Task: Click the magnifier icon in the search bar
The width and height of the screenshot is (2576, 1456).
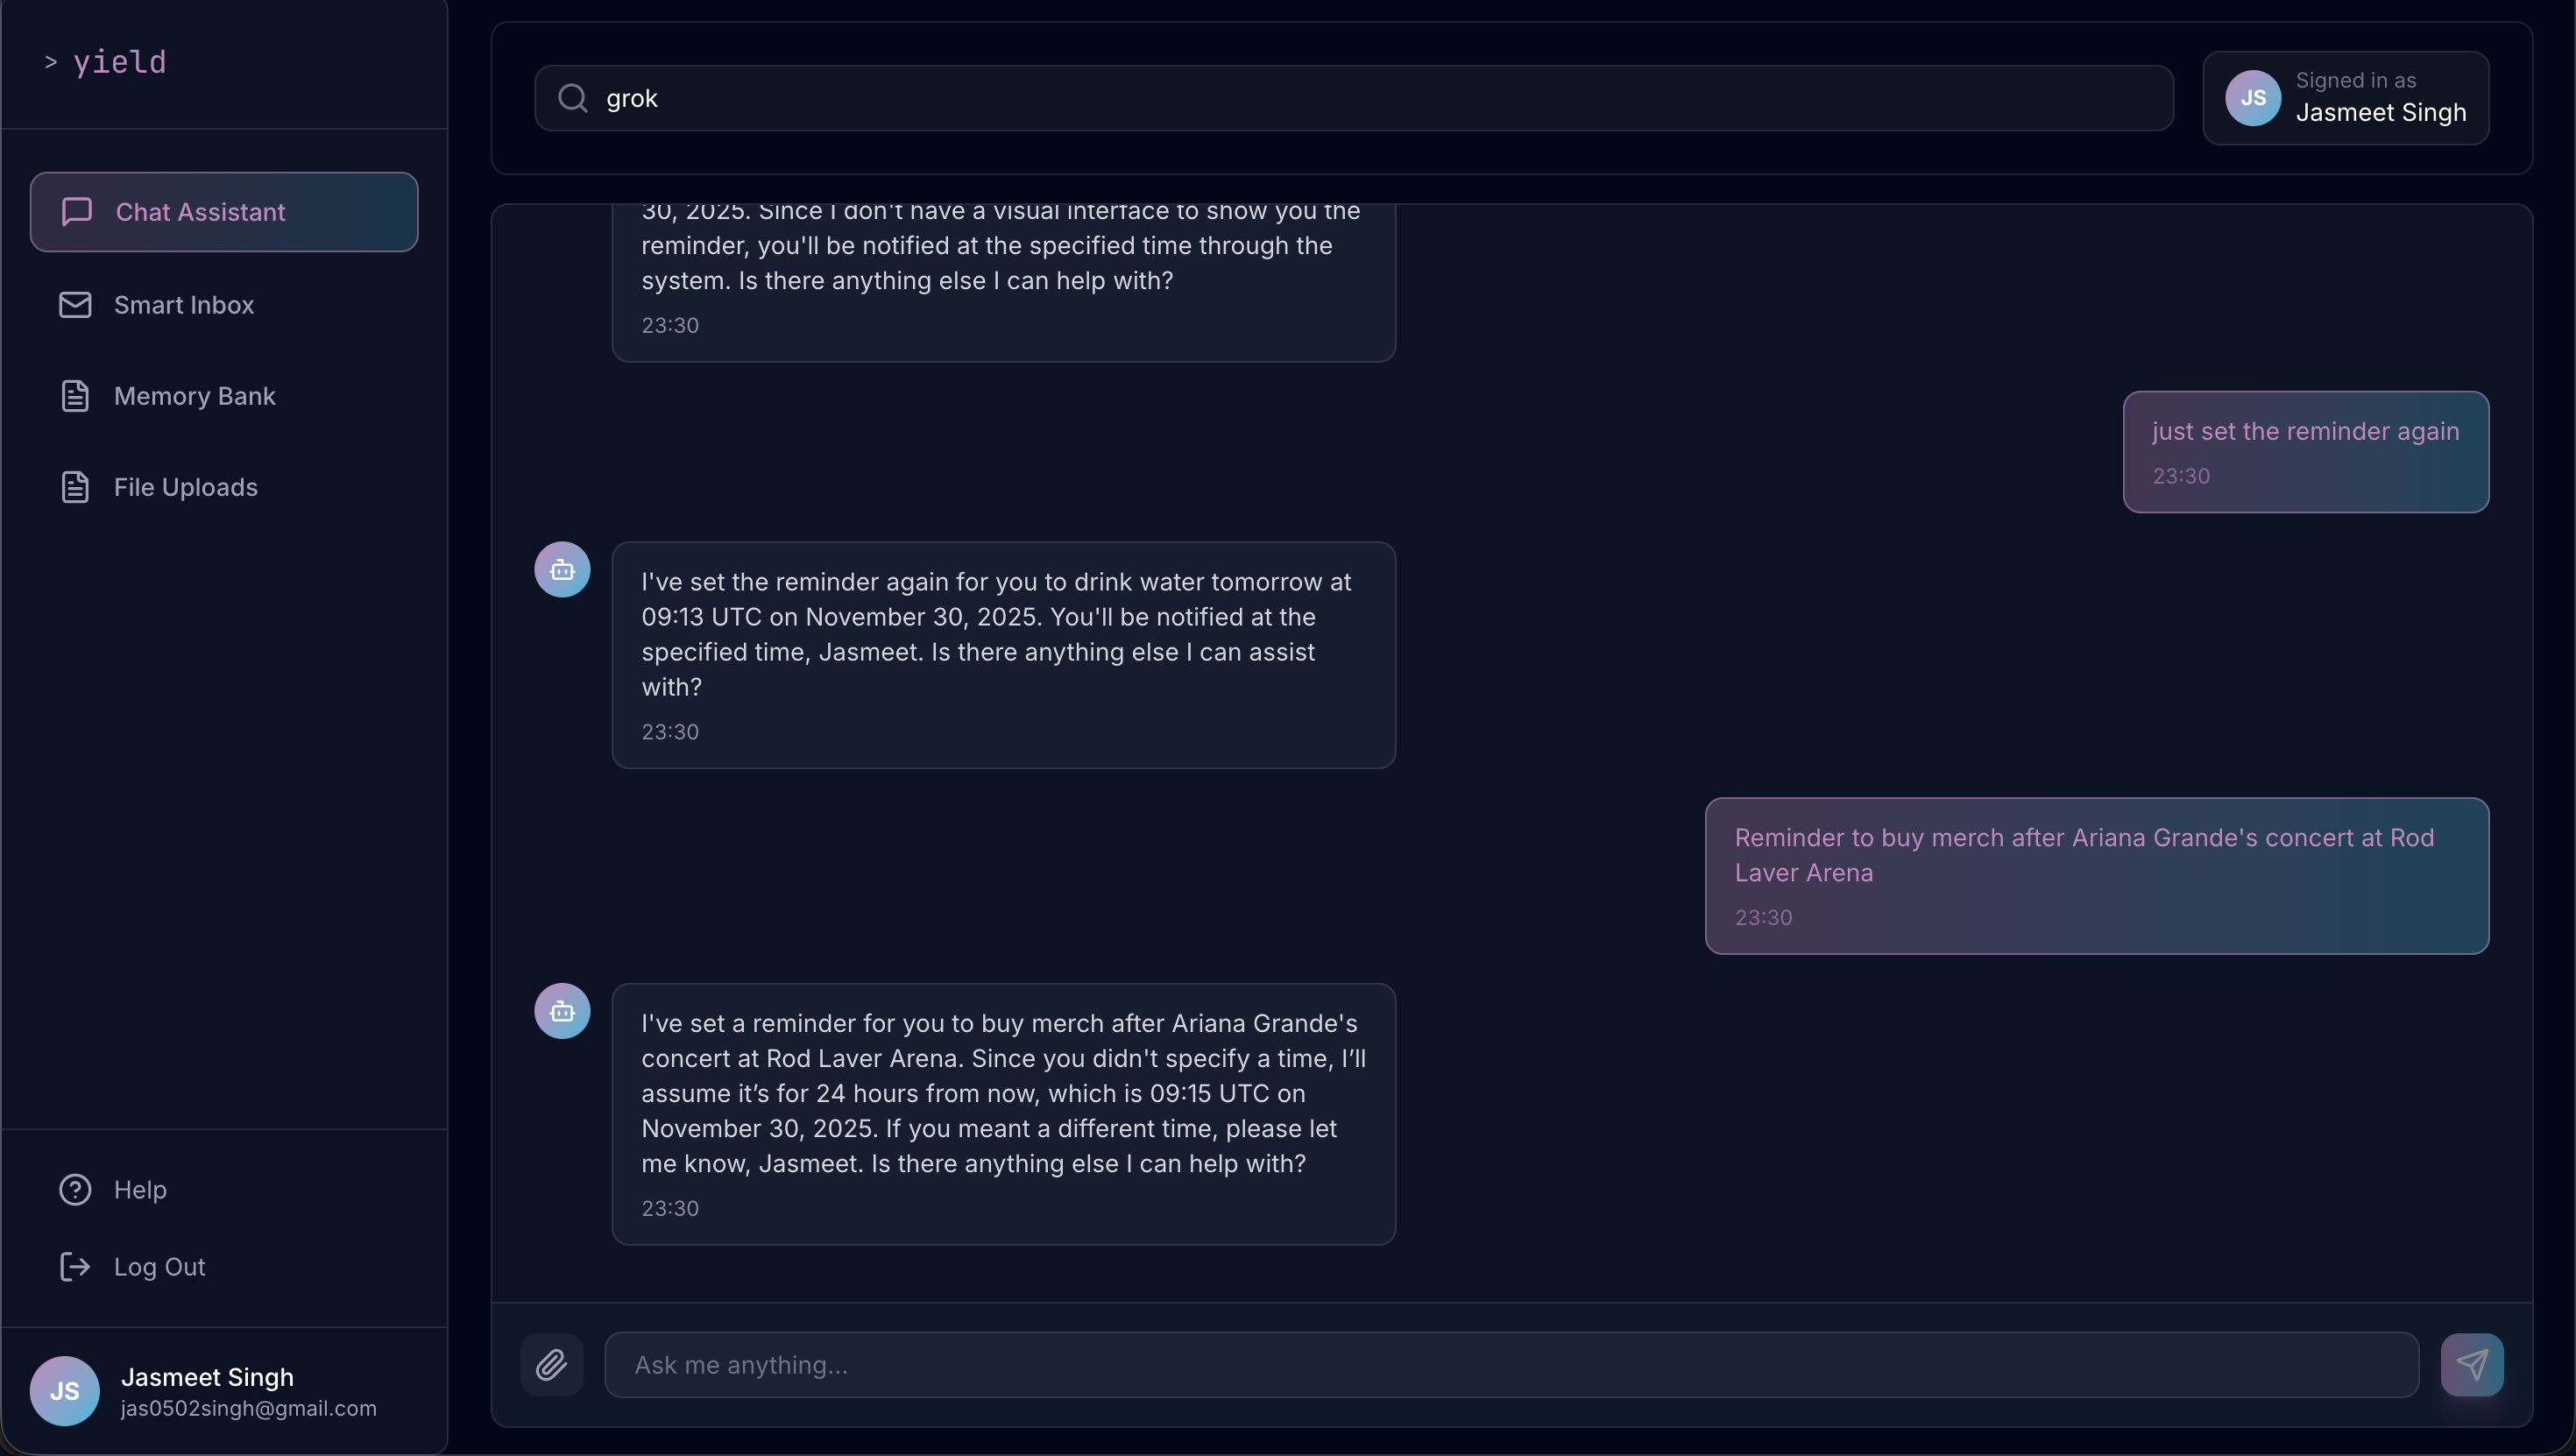Action: 573,97
